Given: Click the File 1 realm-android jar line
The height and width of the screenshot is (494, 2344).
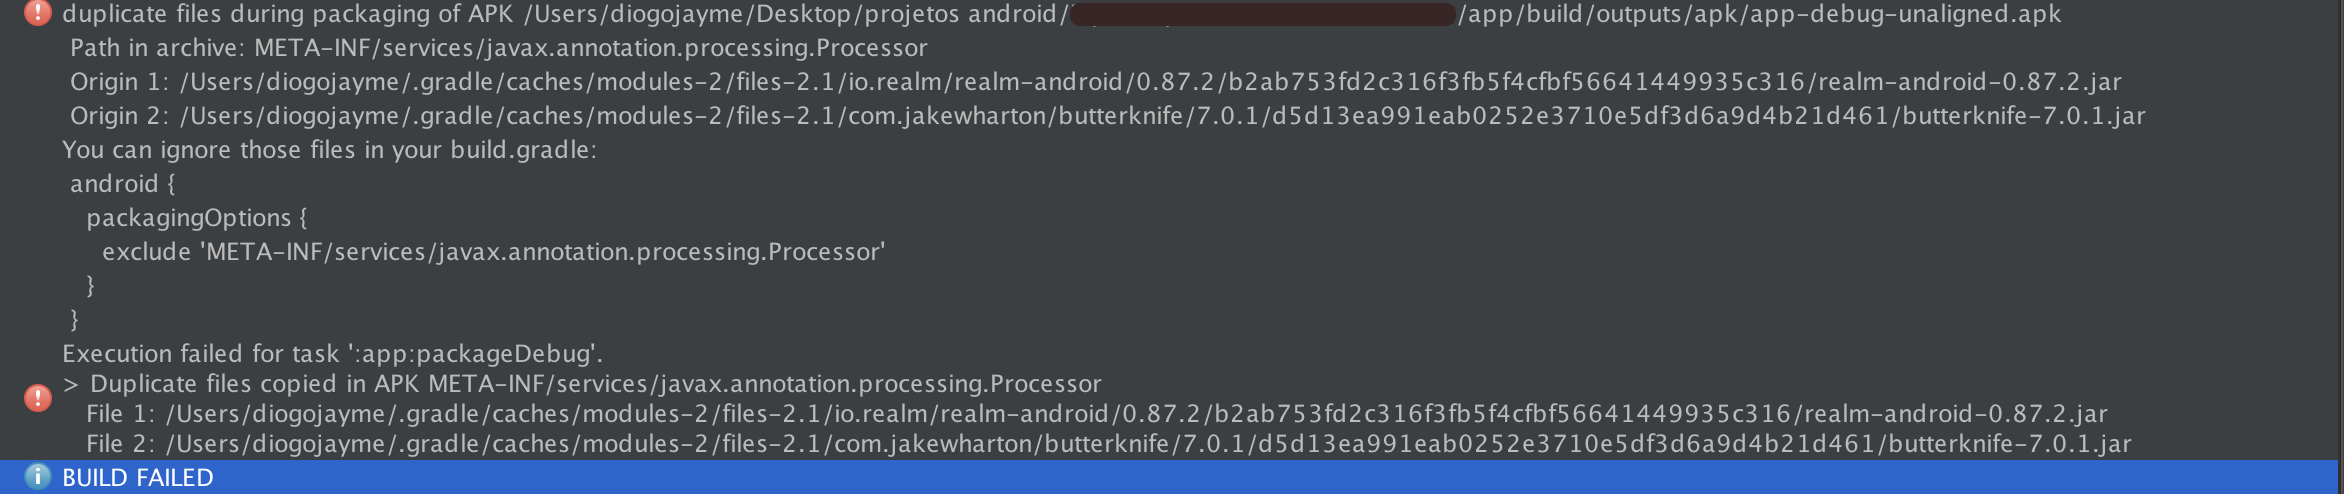Looking at the screenshot, I should pos(1097,414).
